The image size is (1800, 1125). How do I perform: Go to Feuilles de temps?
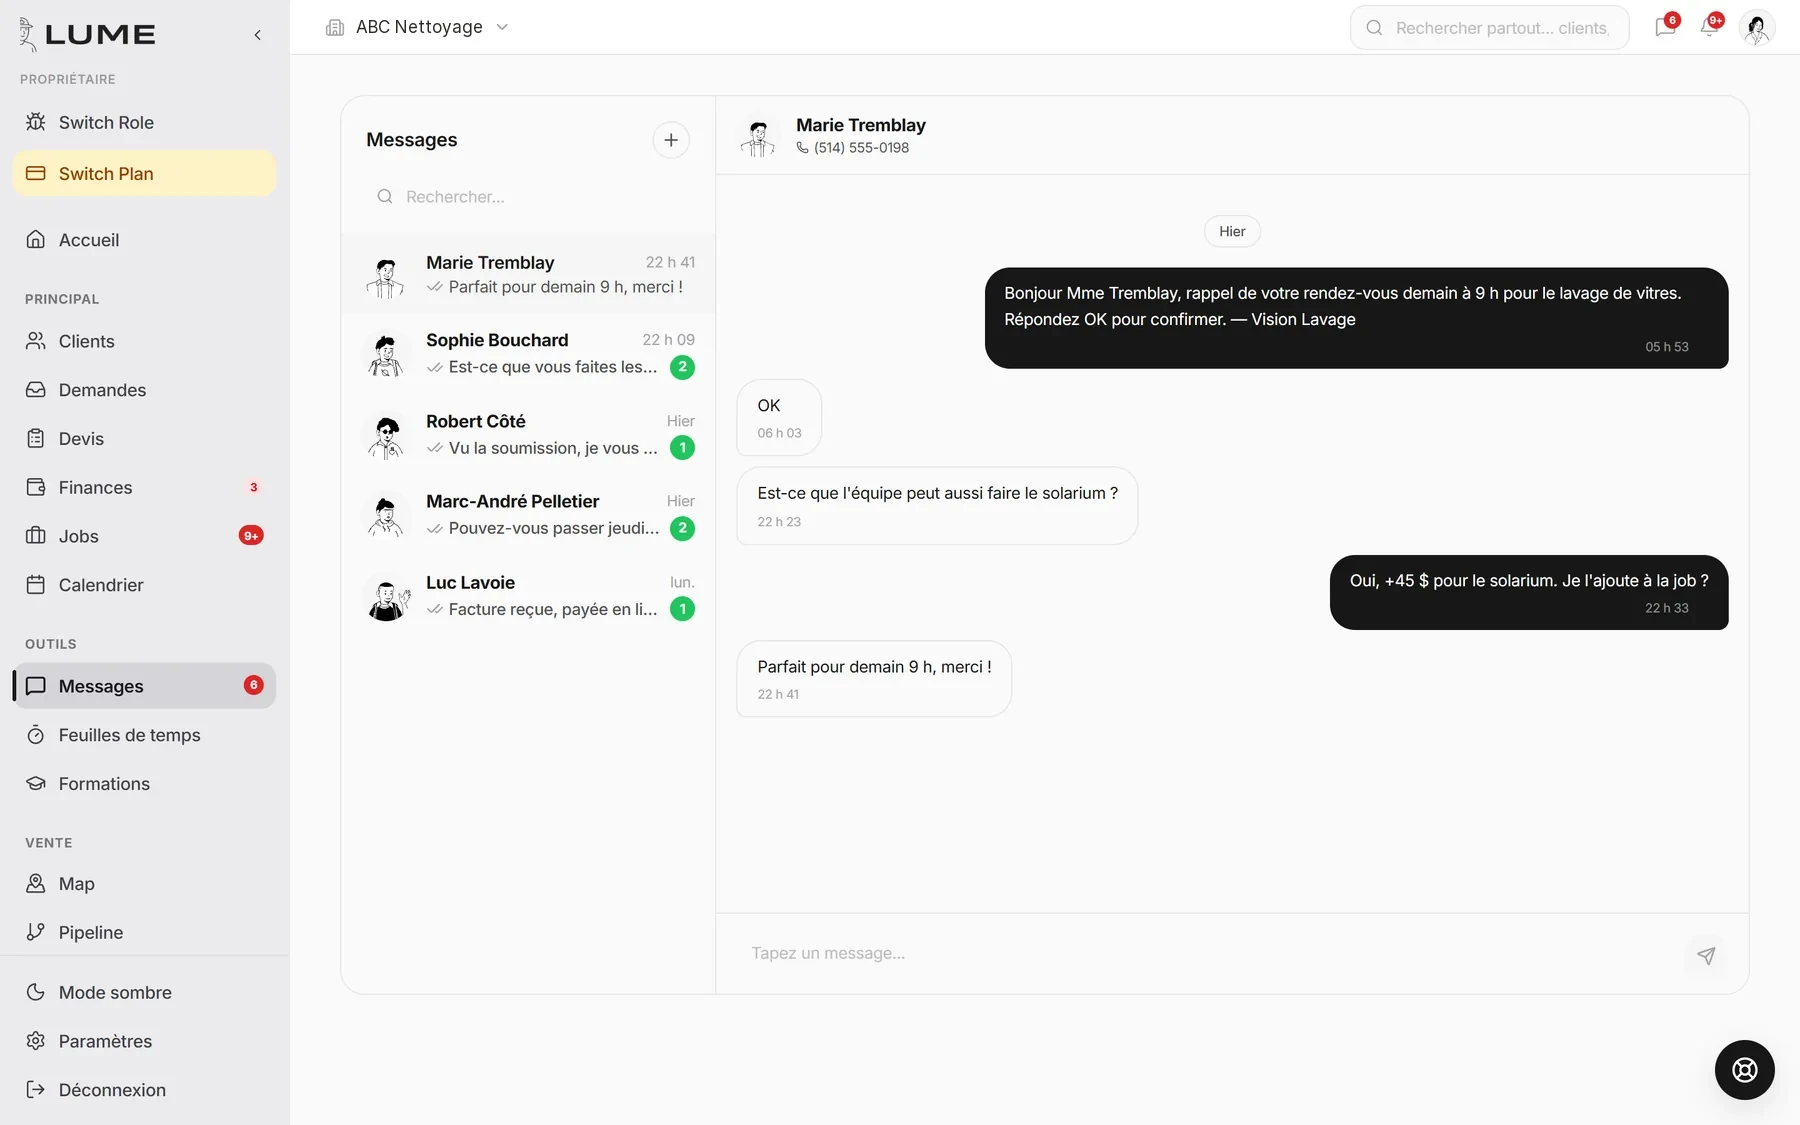coord(144,735)
